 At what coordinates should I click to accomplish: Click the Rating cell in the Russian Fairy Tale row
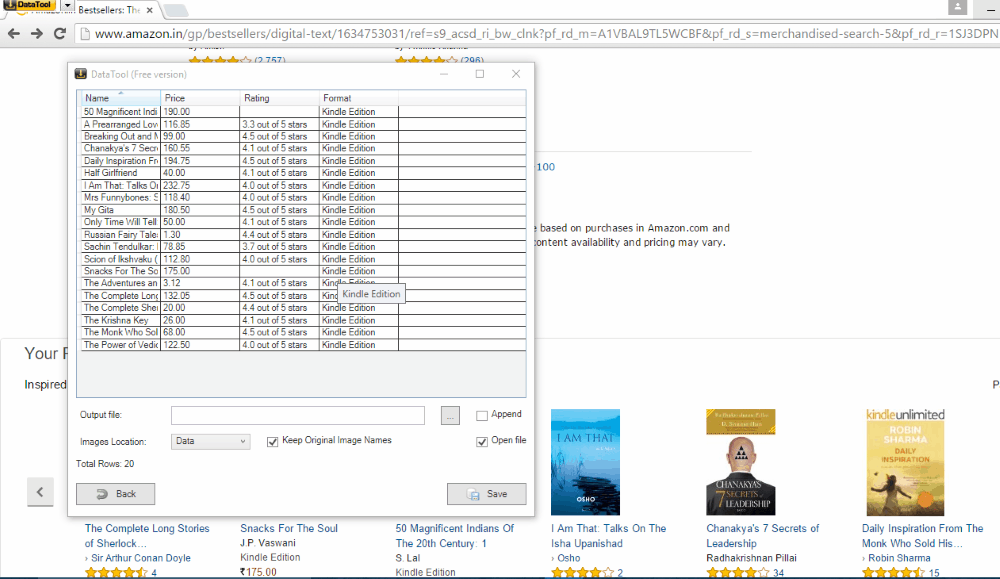[279, 235]
